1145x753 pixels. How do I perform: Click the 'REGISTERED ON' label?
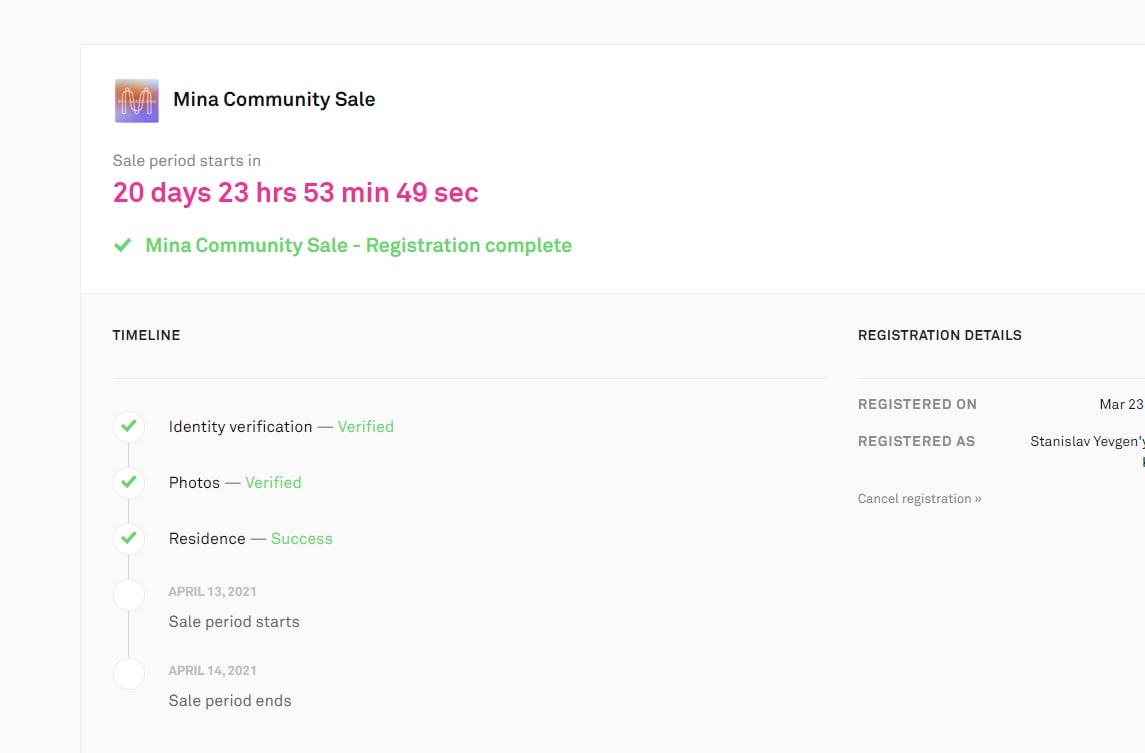coord(917,405)
